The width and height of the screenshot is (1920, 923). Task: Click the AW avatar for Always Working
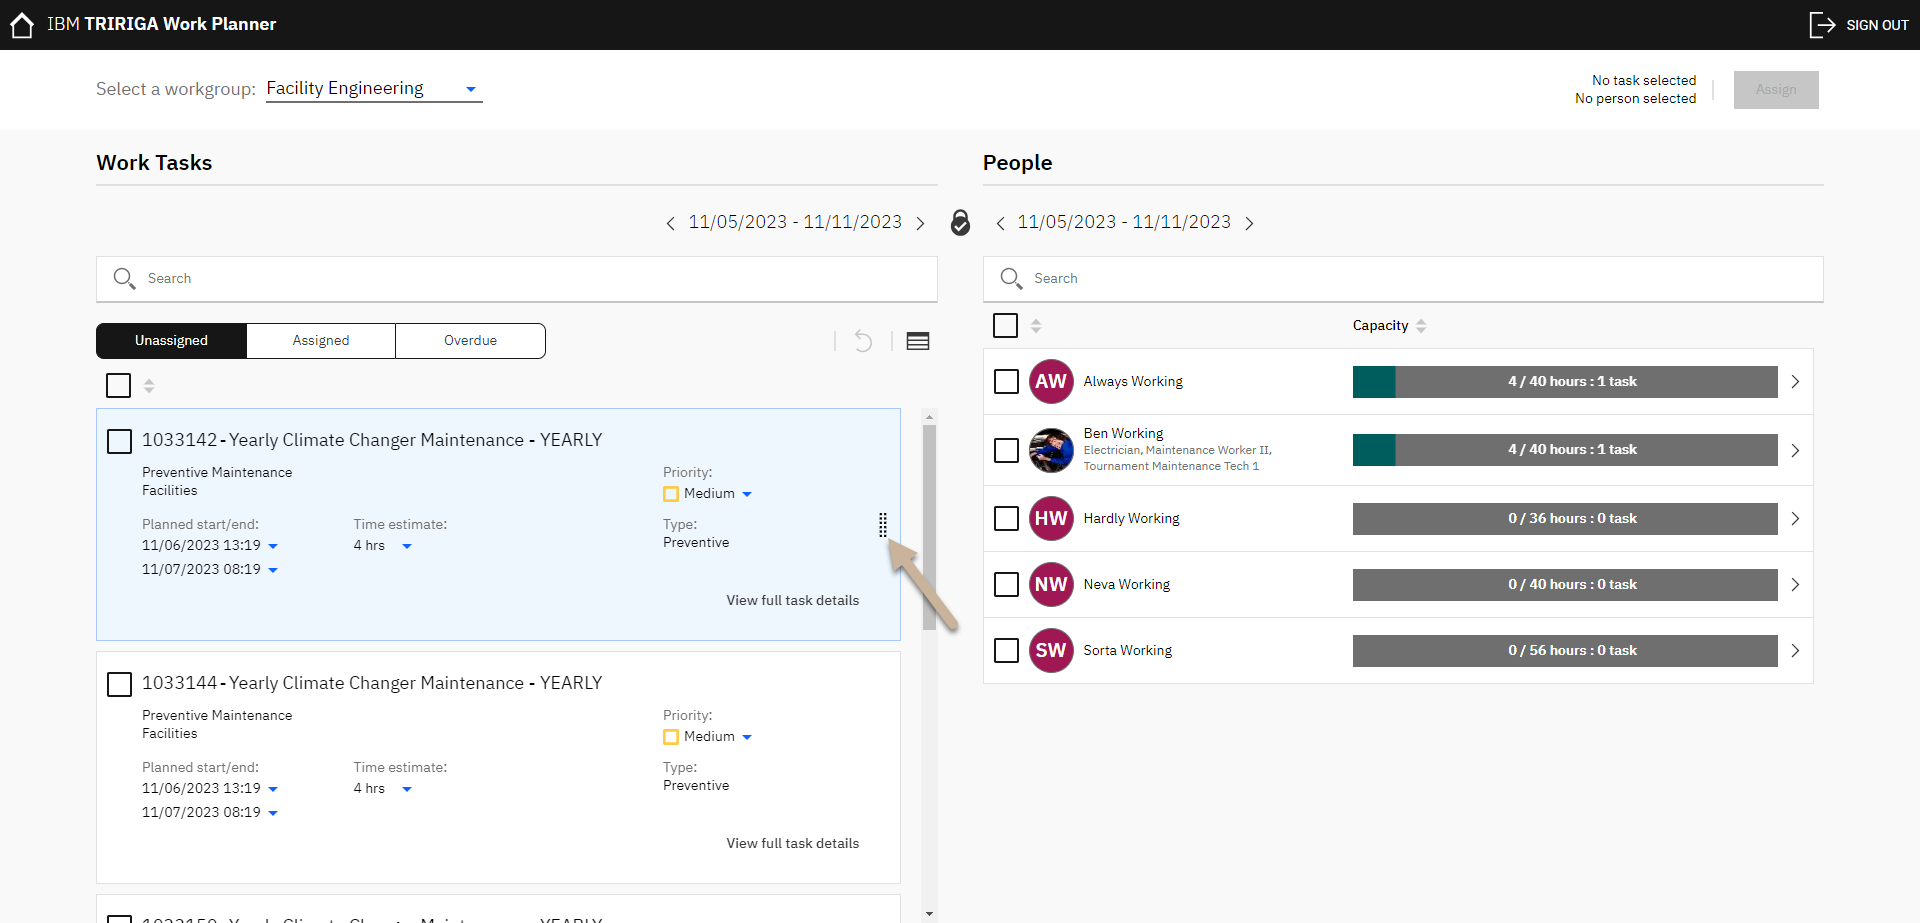(1051, 381)
